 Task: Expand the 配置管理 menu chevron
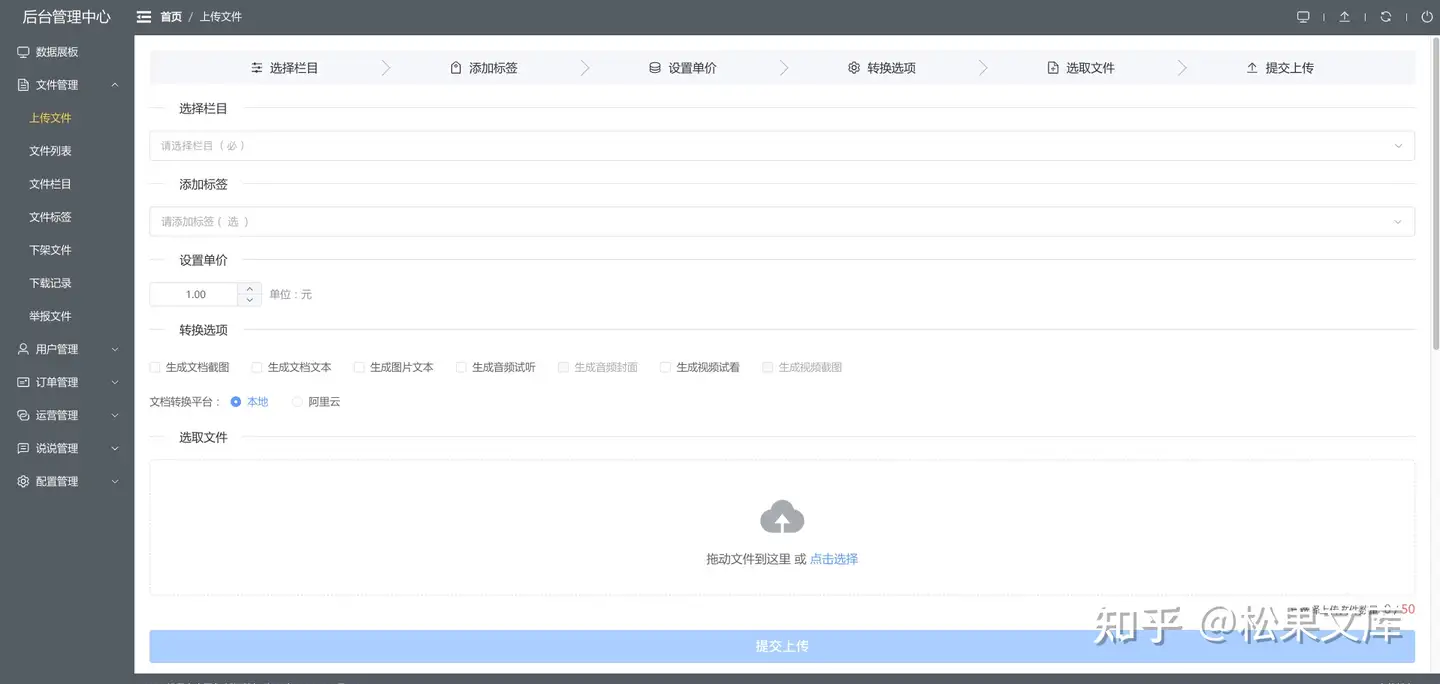coord(115,481)
